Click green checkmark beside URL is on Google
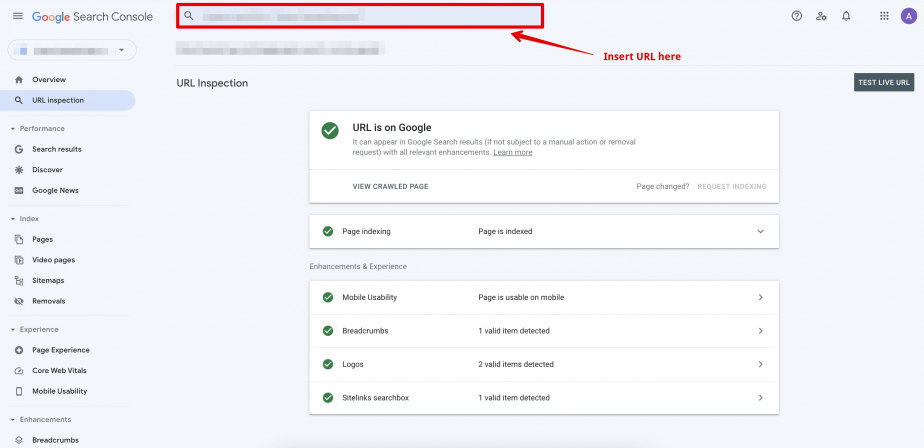This screenshot has height=448, width=924. [330, 131]
